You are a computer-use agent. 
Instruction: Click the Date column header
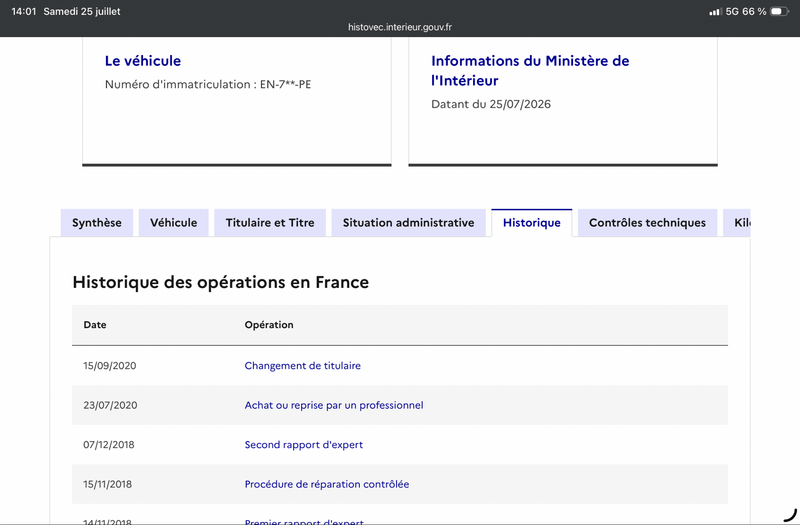click(x=95, y=325)
